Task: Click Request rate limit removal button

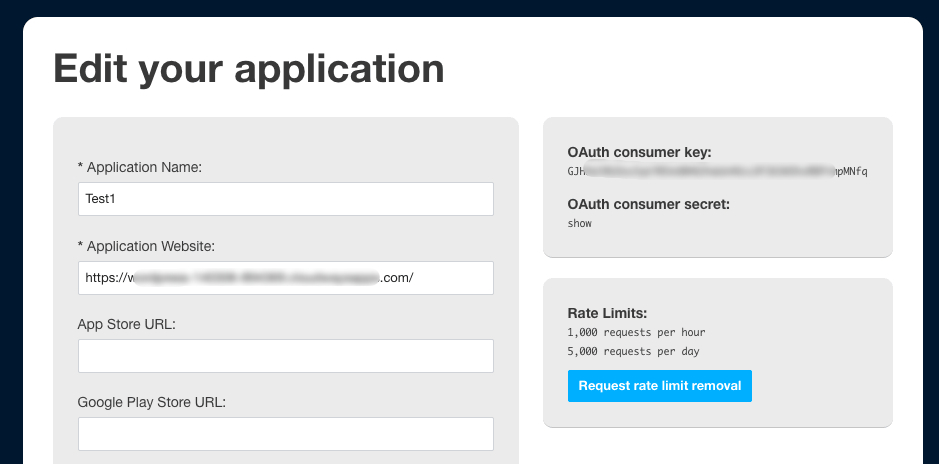Action: [x=660, y=386]
